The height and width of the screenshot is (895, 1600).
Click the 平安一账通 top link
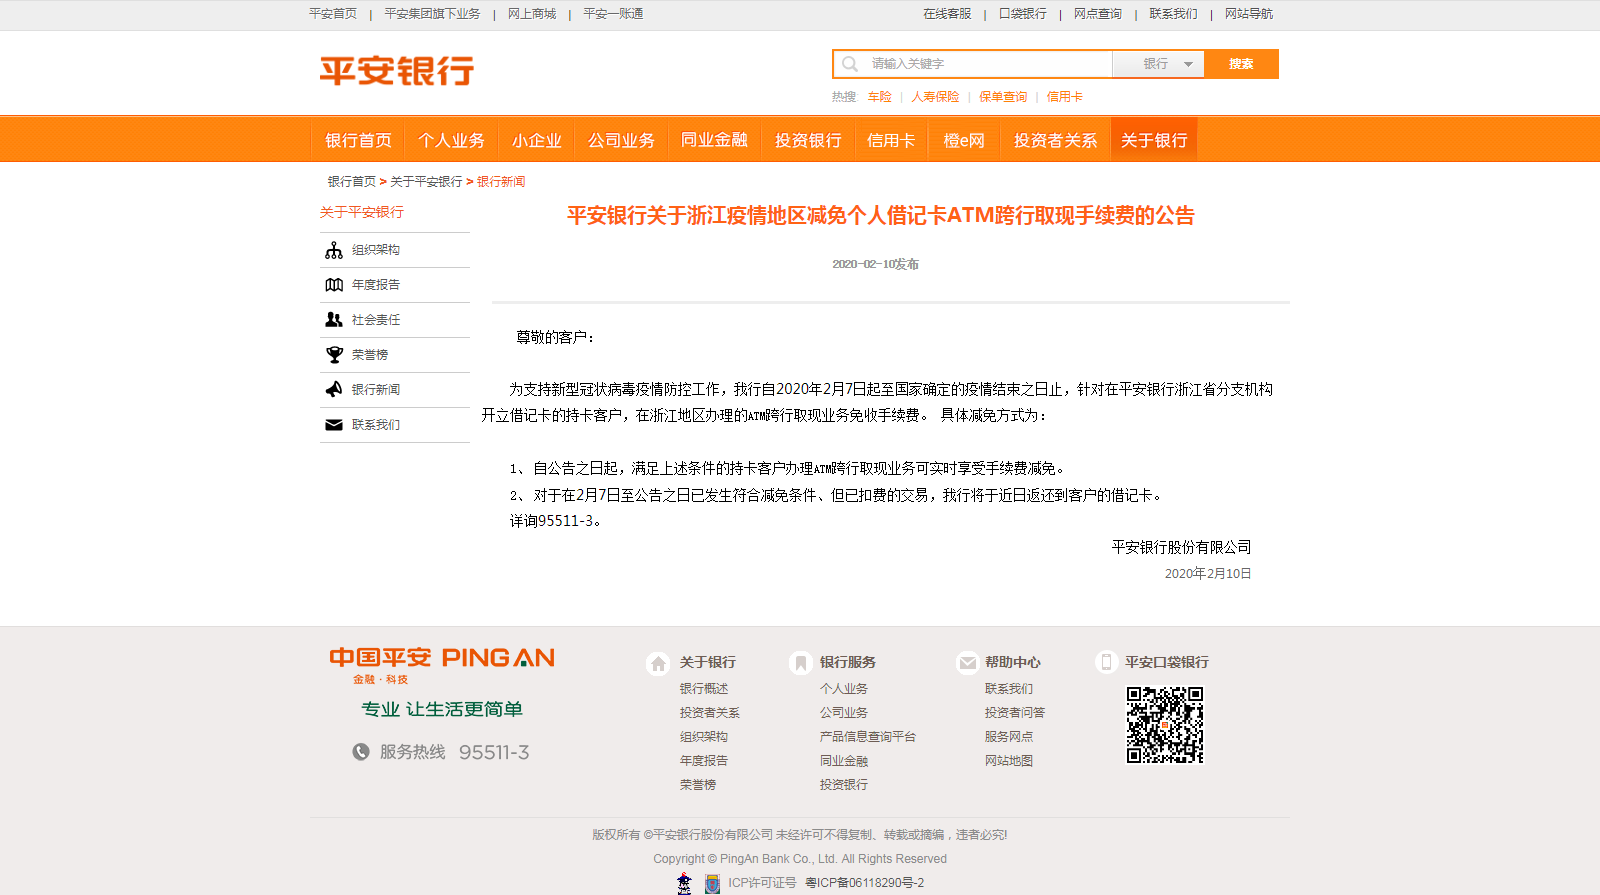pyautogui.click(x=613, y=14)
